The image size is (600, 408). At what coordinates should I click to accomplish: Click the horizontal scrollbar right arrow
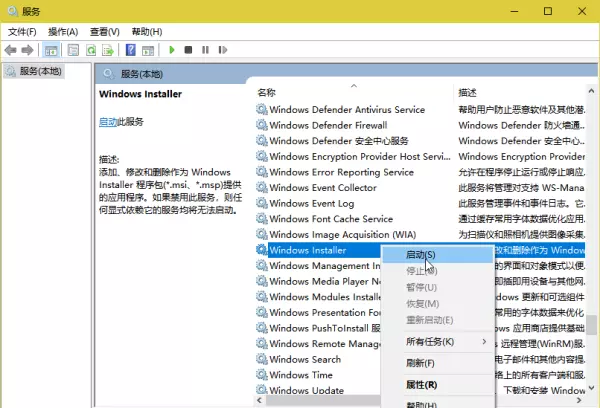(x=579, y=400)
